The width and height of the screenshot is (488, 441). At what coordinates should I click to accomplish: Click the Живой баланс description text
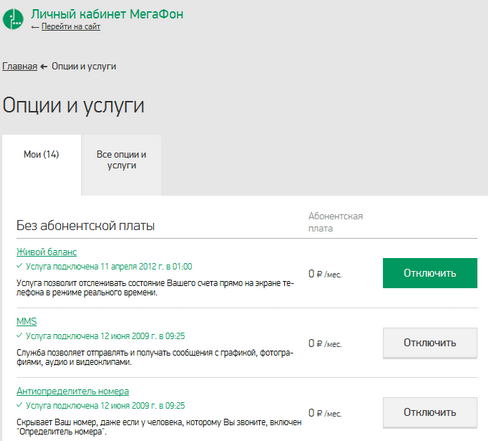click(155, 288)
